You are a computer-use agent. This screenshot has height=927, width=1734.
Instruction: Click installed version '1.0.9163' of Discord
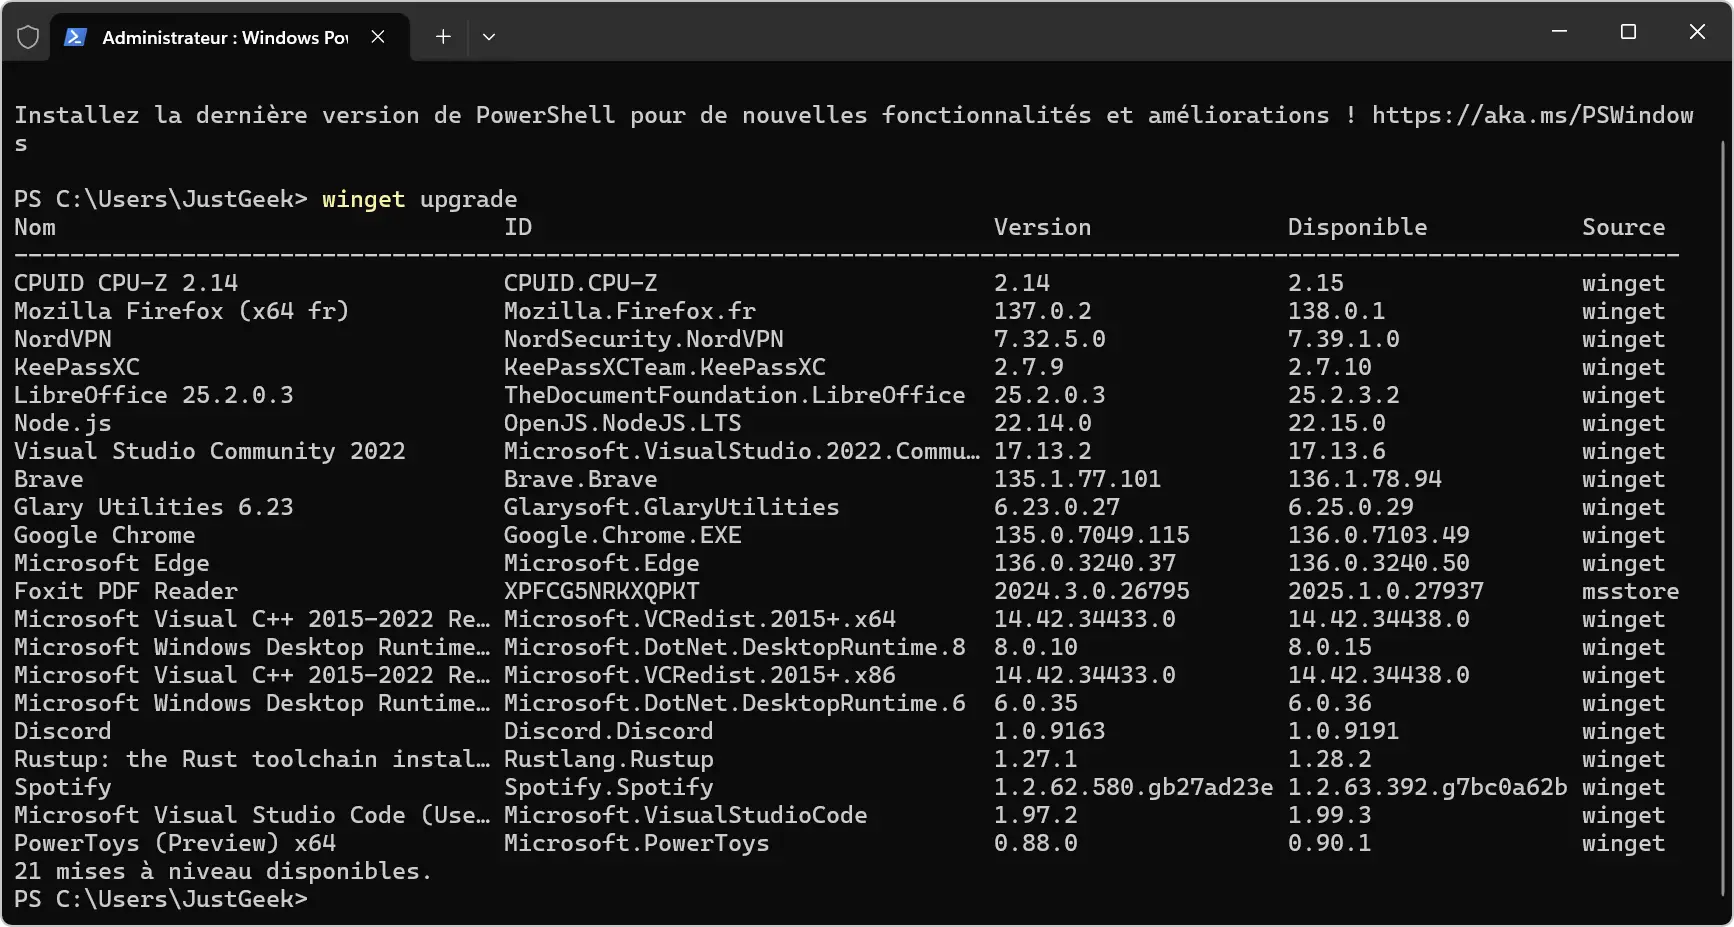(x=1050, y=731)
